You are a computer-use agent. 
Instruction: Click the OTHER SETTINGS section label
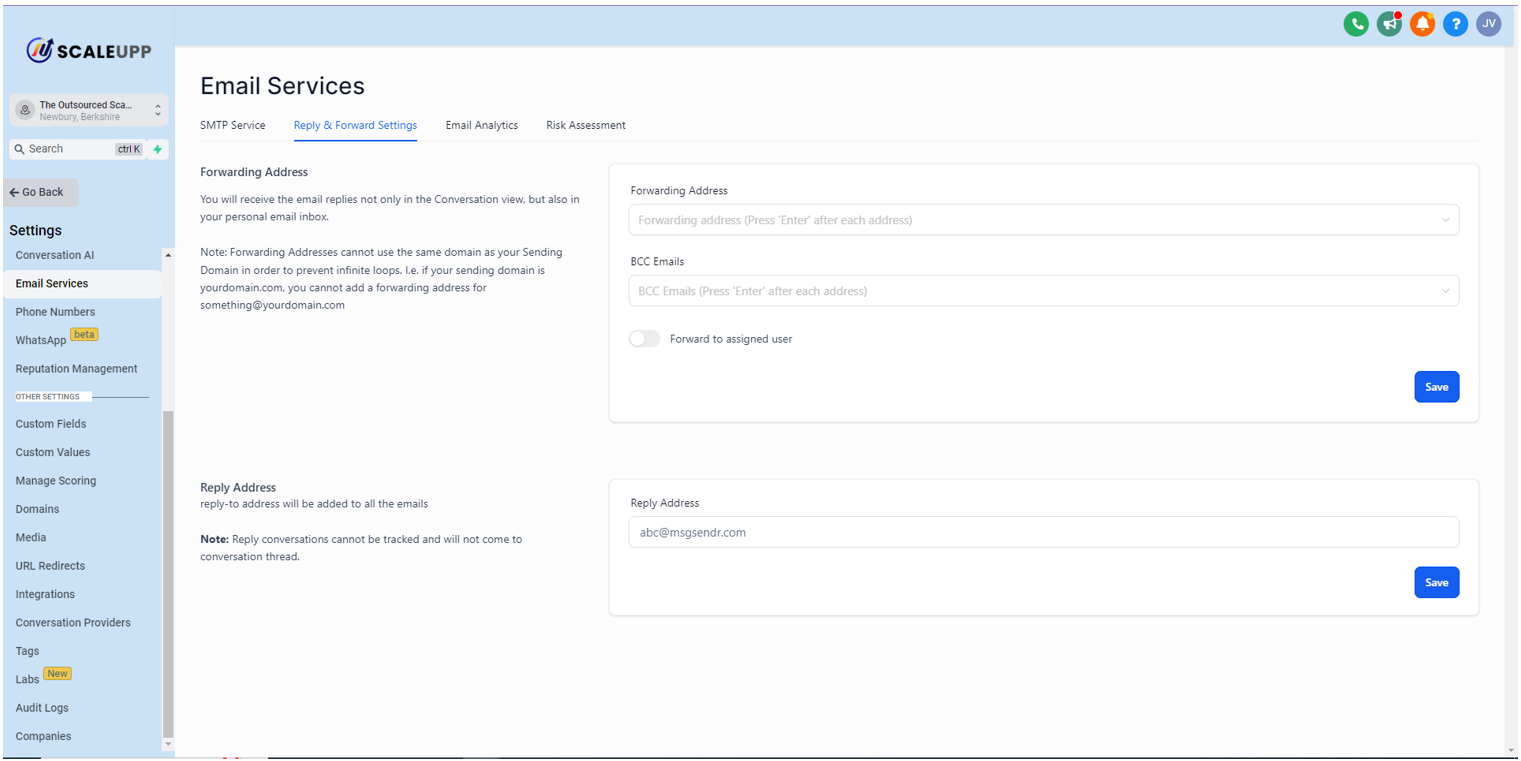point(48,397)
